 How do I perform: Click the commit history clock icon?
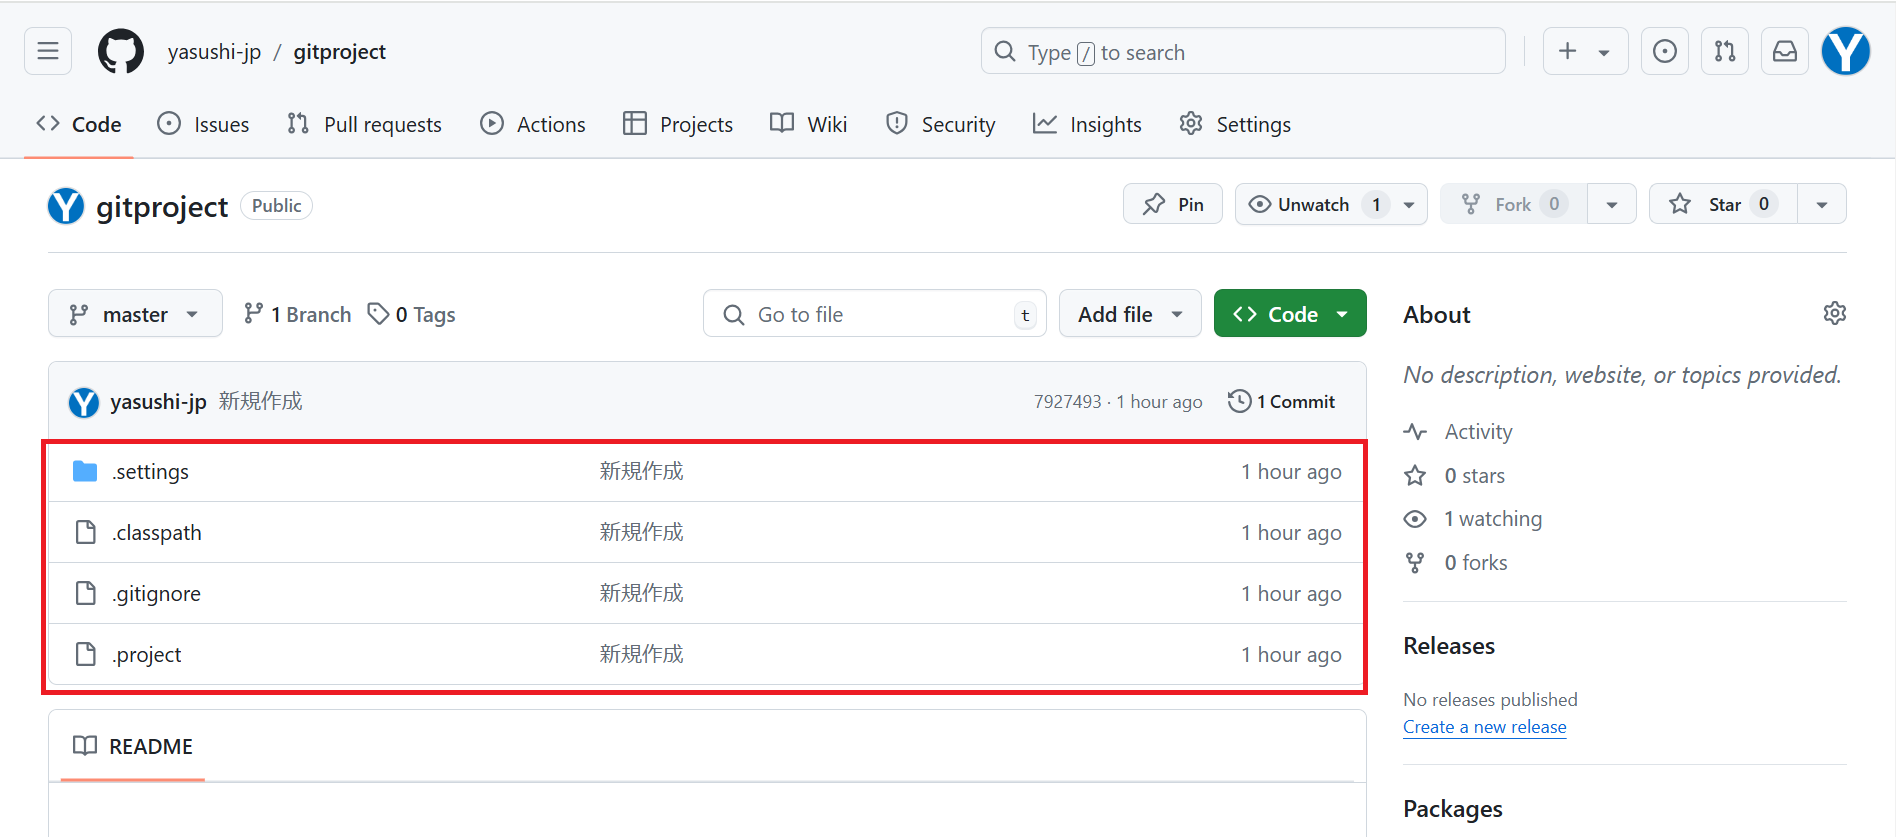[x=1239, y=401]
